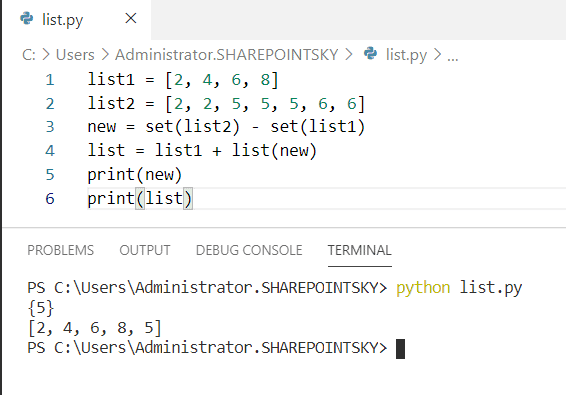Expand chevron after Users breadcrumb
The width and height of the screenshot is (566, 395).
click(x=105, y=55)
